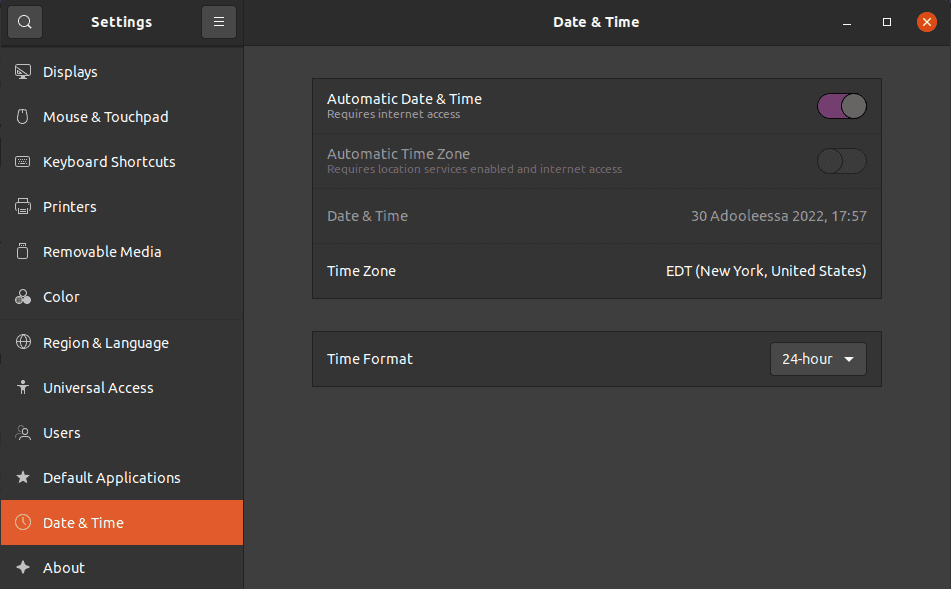Open the search icon in Settings header
The height and width of the screenshot is (589, 951).
[24, 21]
